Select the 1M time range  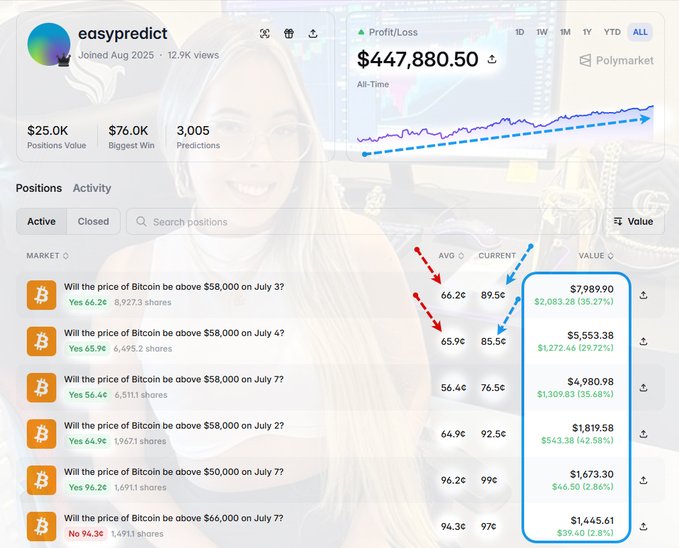[x=565, y=32]
